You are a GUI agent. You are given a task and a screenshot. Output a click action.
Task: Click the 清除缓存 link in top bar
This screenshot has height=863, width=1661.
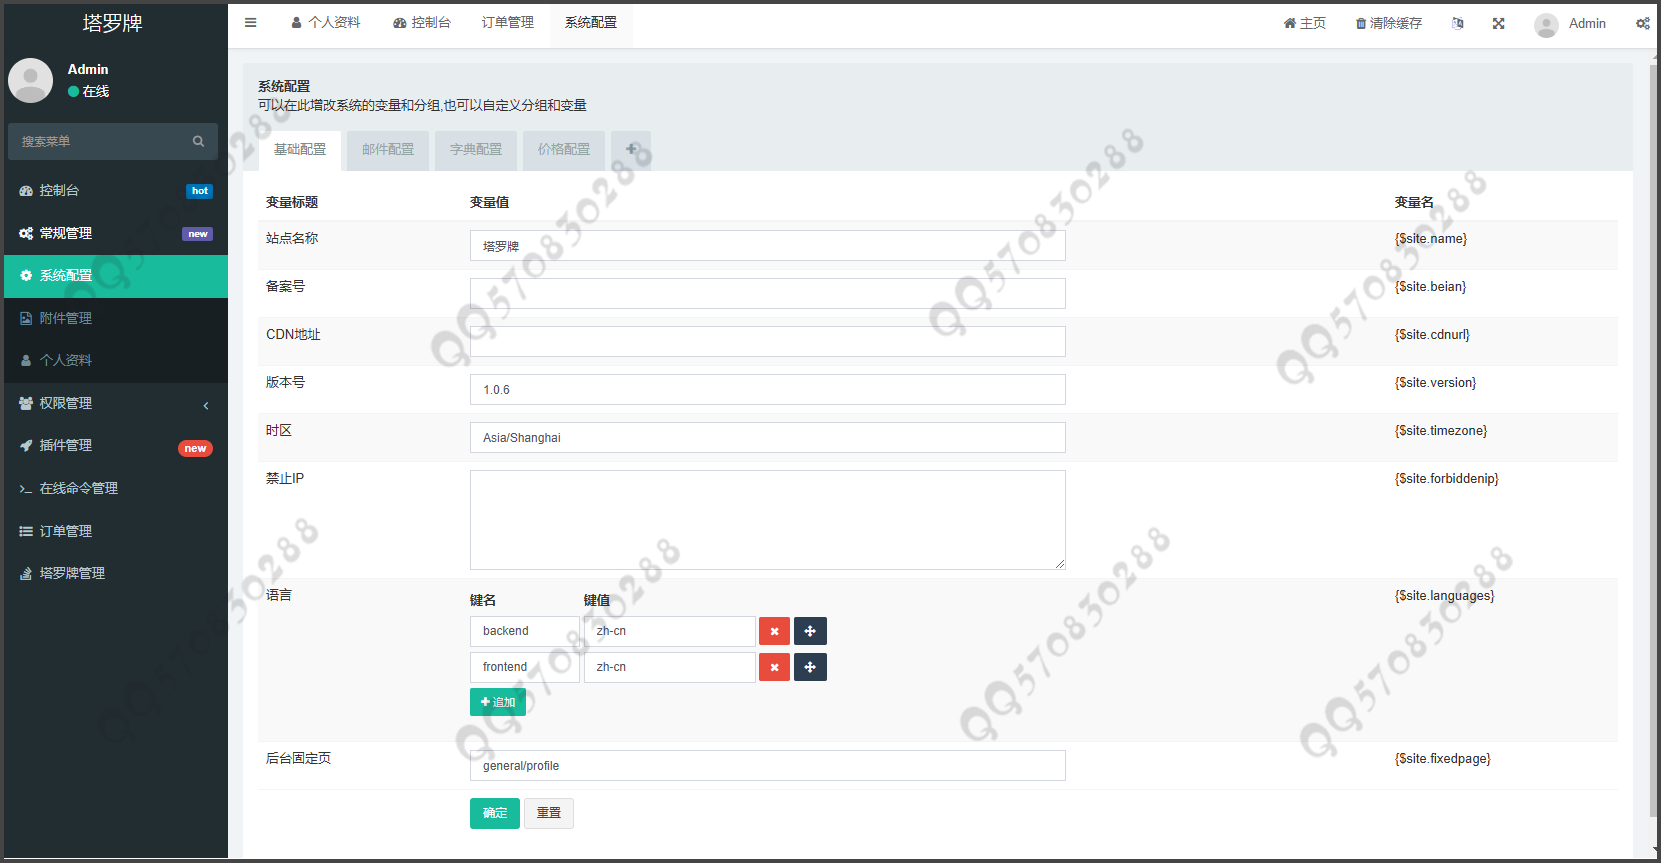pos(1388,23)
